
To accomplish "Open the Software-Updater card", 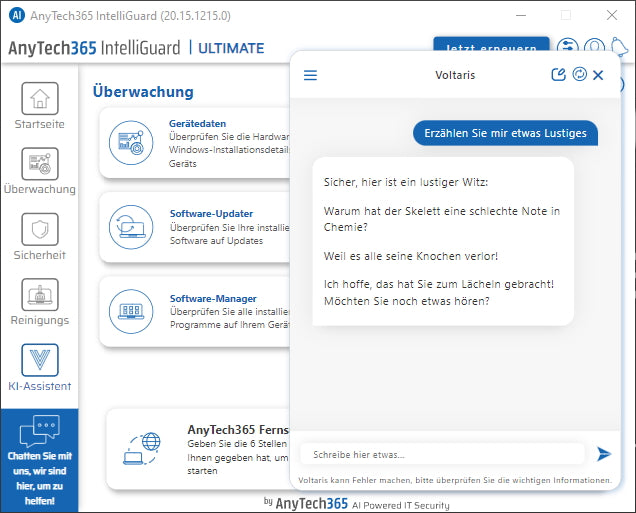I will pyautogui.click(x=195, y=227).
